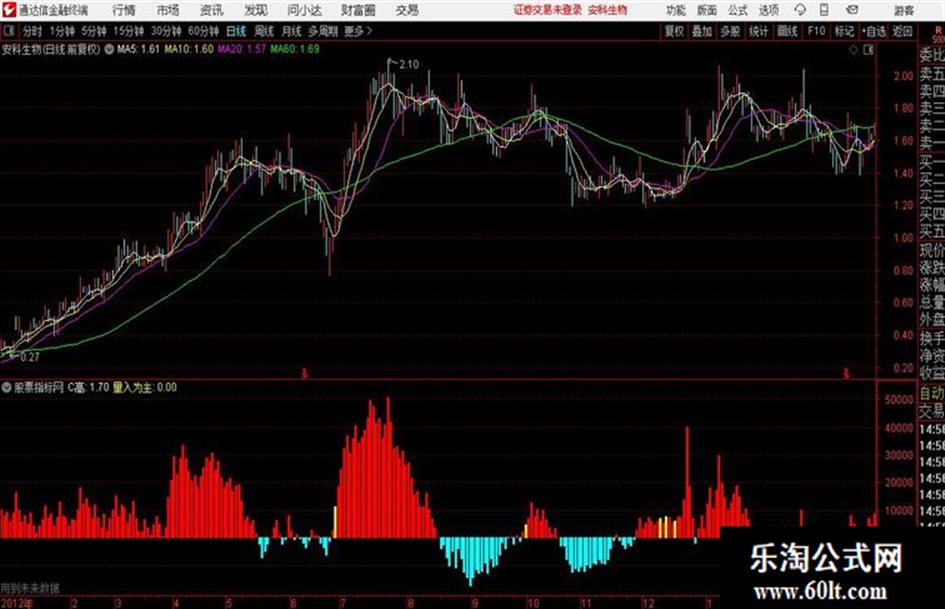Open the 选项 menu

click(768, 10)
